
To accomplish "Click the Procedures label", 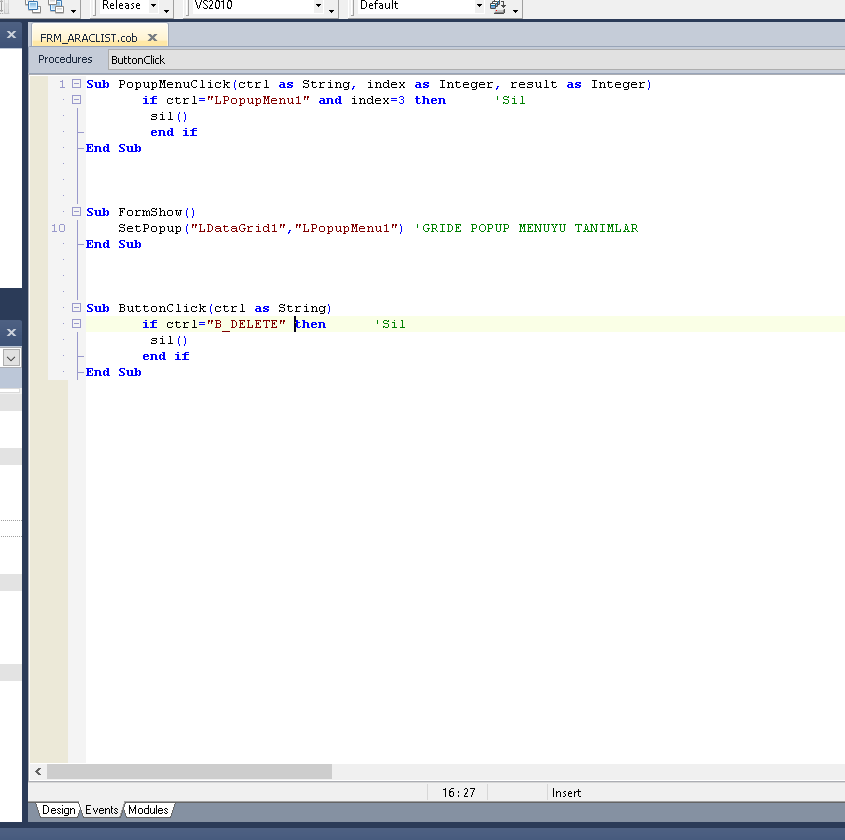I will click(65, 59).
